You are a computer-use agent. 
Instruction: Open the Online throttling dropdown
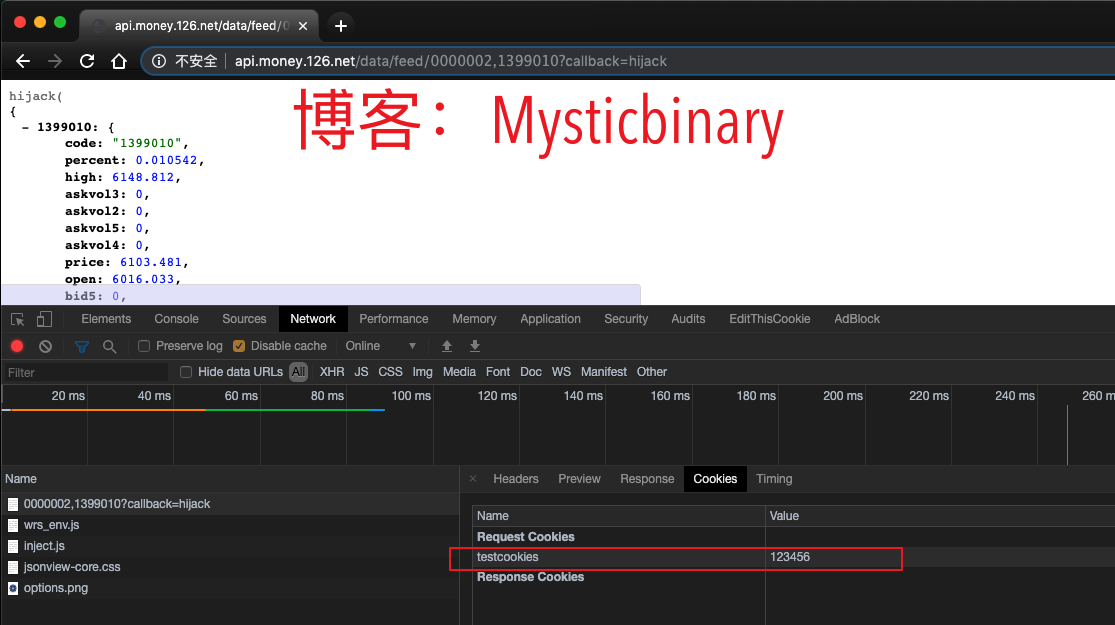(380, 346)
